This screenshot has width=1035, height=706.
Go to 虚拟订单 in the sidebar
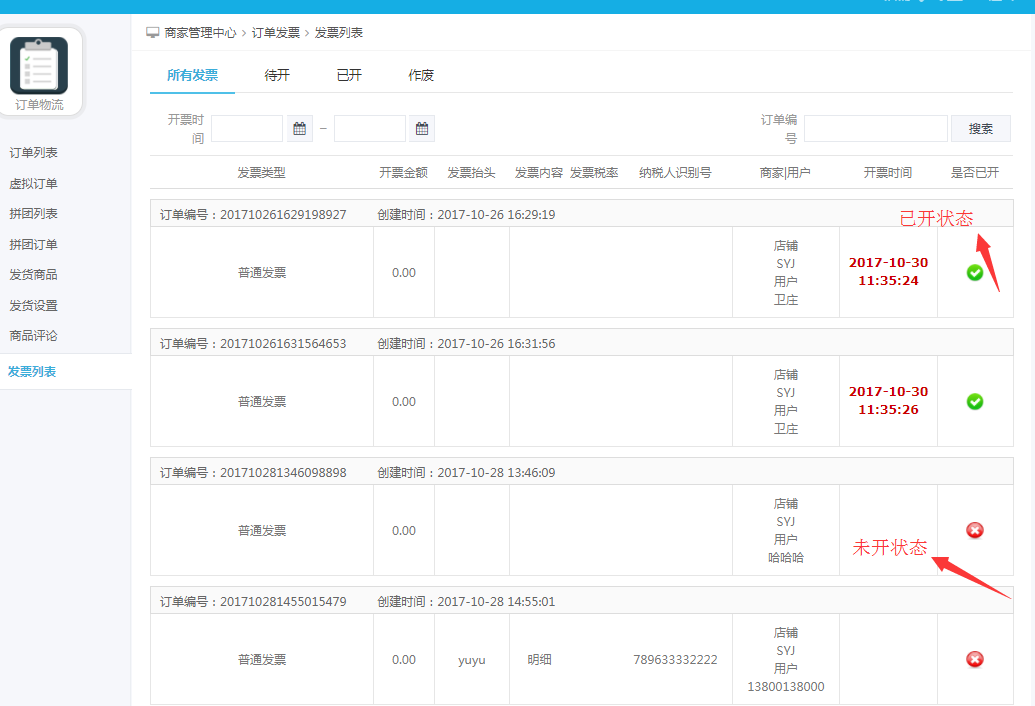coord(34,184)
